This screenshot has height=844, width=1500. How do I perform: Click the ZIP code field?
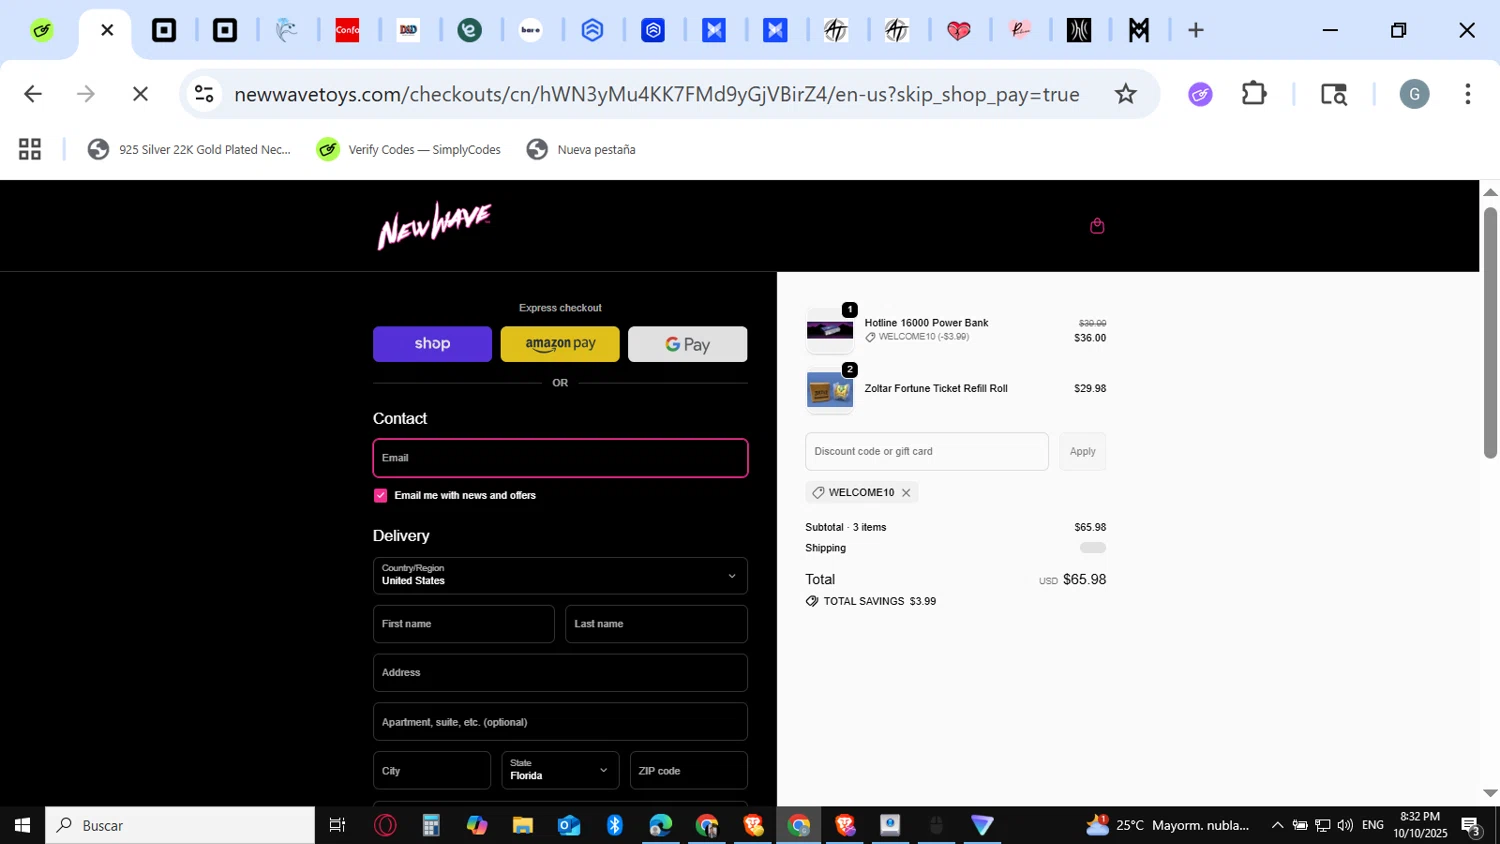[x=688, y=771]
